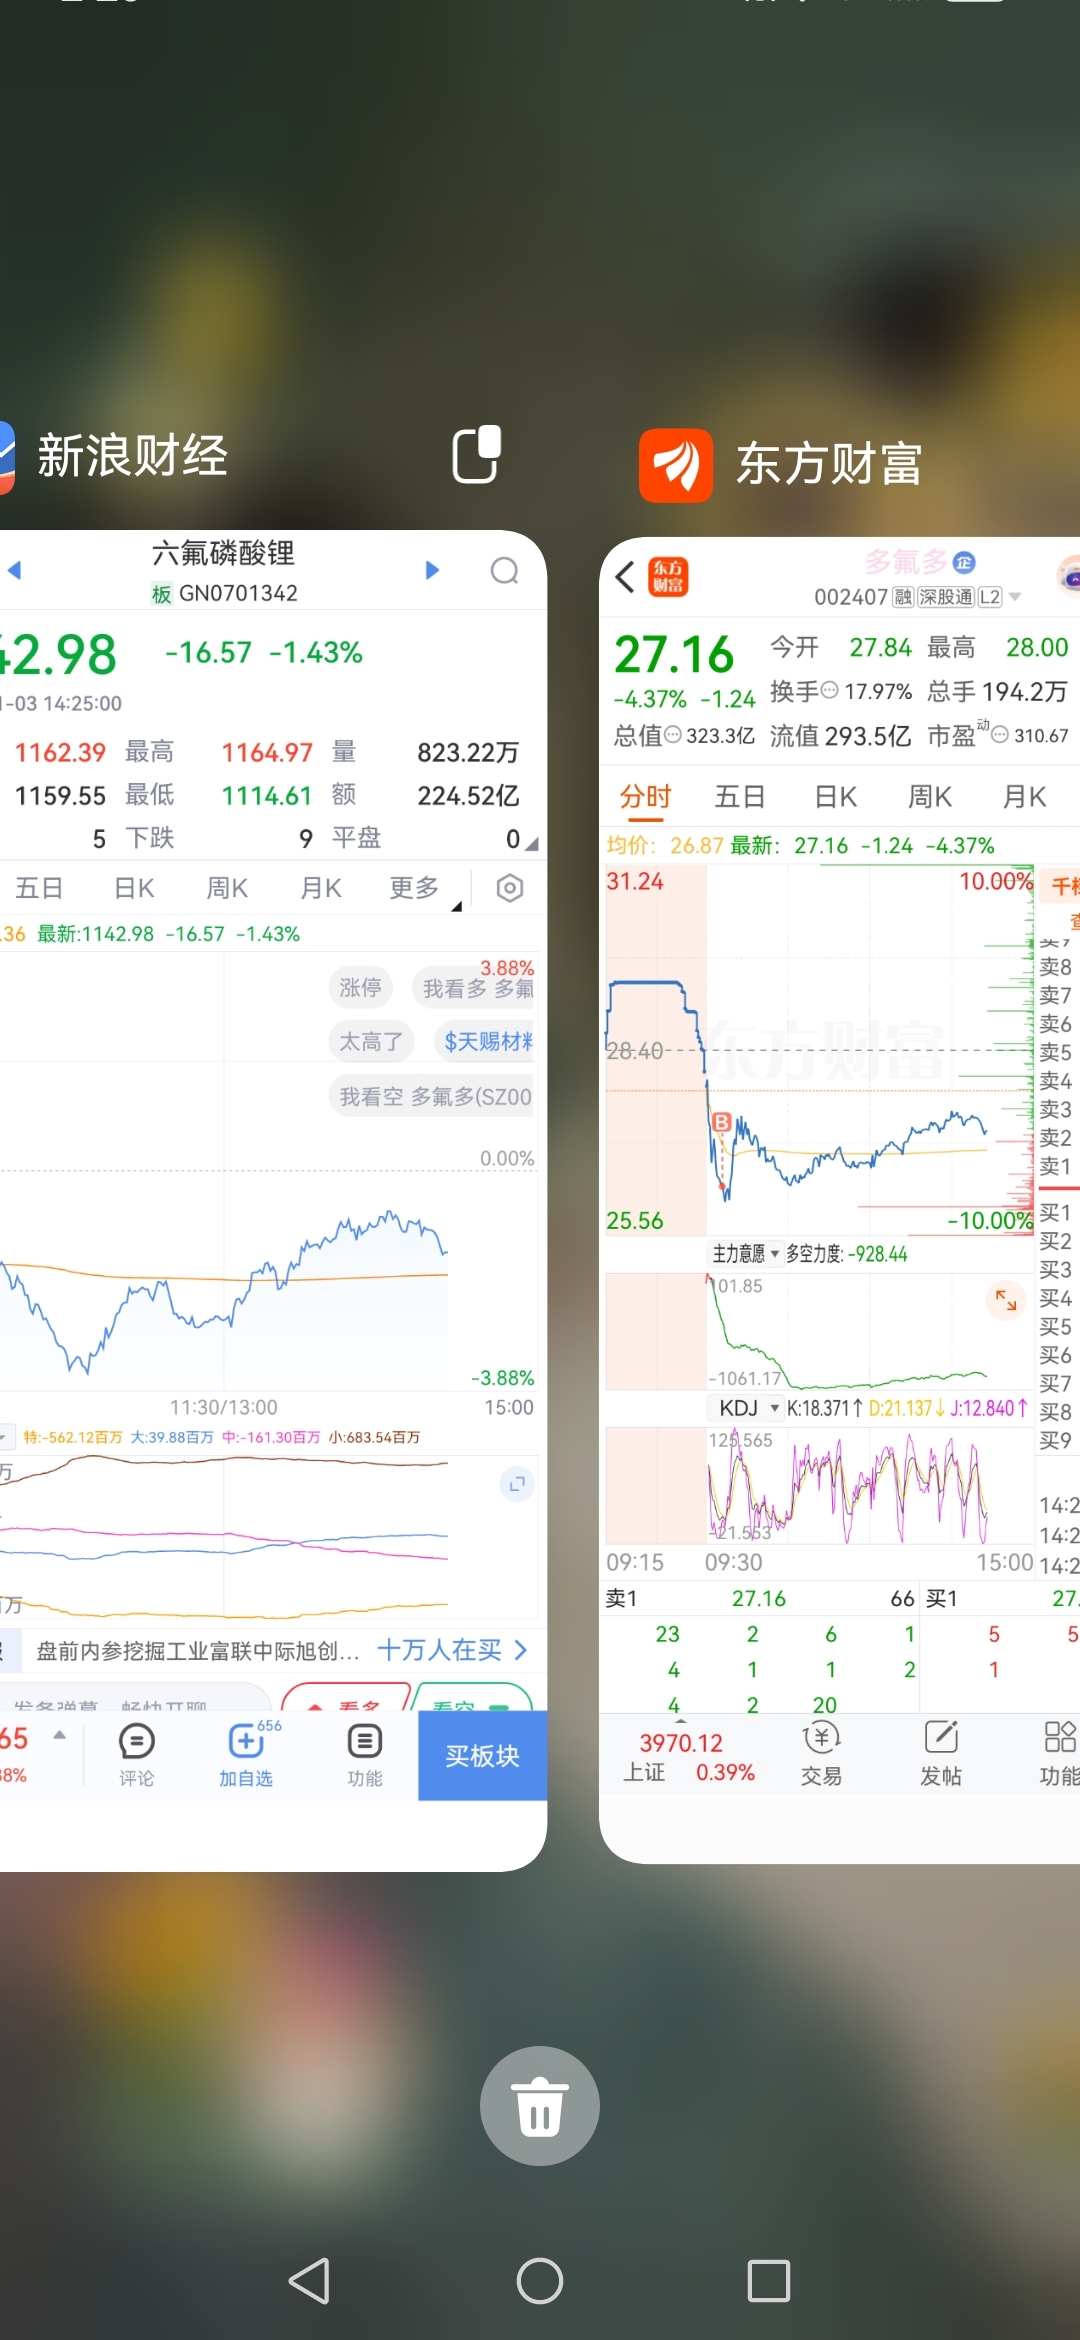Tap the 太高了 comment bubble
The width and height of the screenshot is (1080, 2340).
pos(371,1042)
